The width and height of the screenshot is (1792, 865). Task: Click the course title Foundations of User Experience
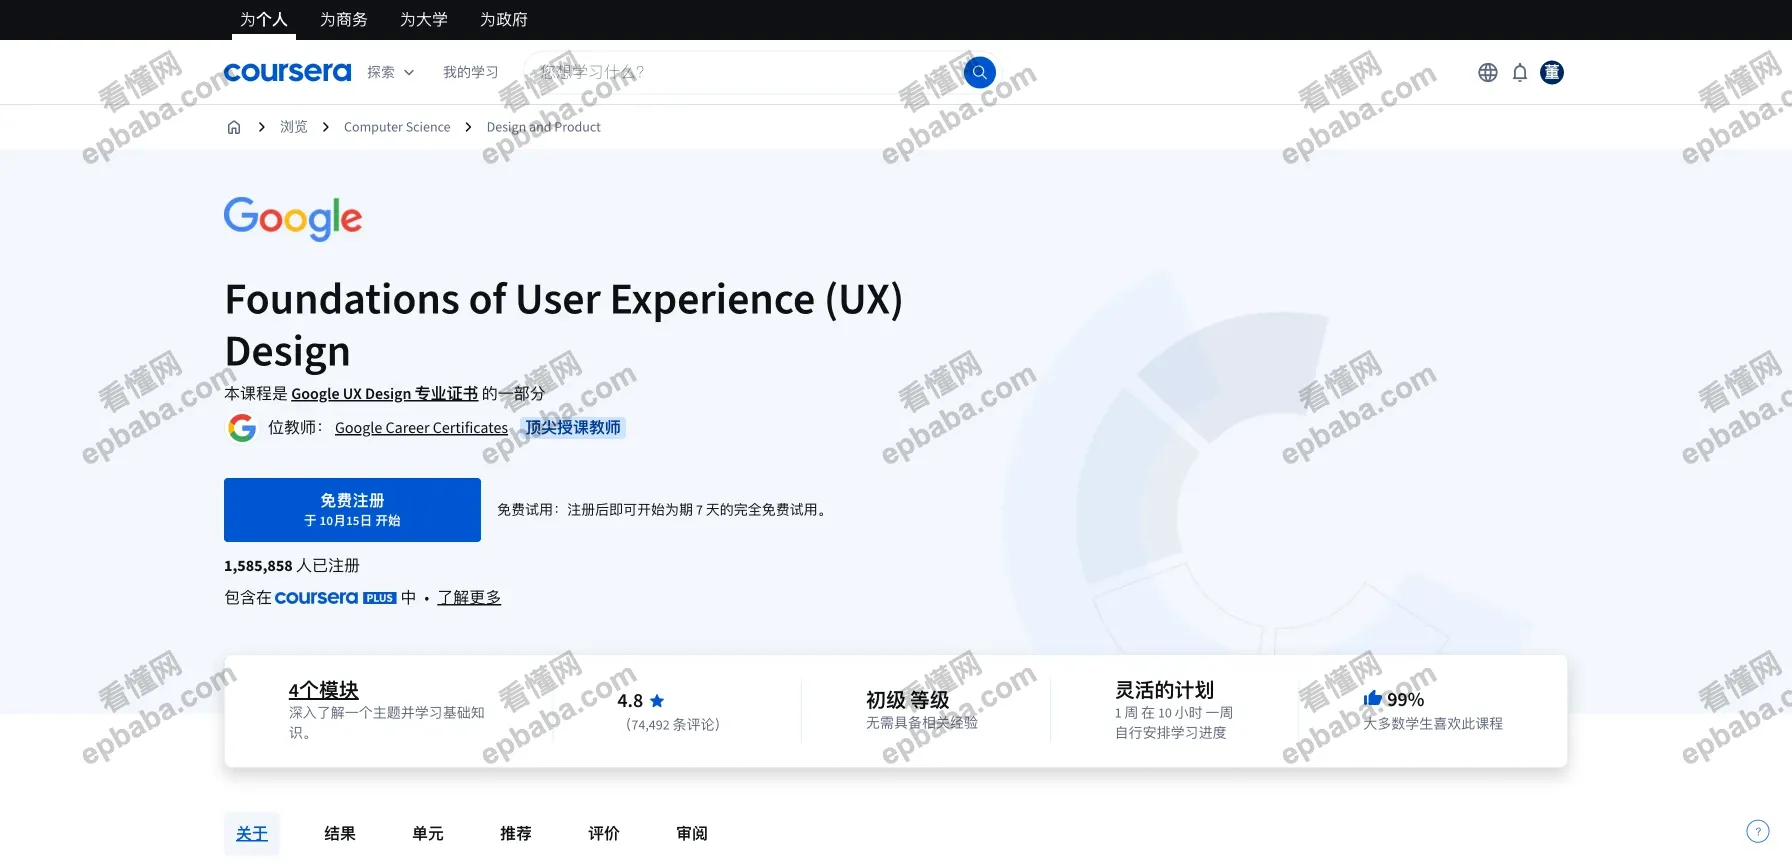[563, 325]
